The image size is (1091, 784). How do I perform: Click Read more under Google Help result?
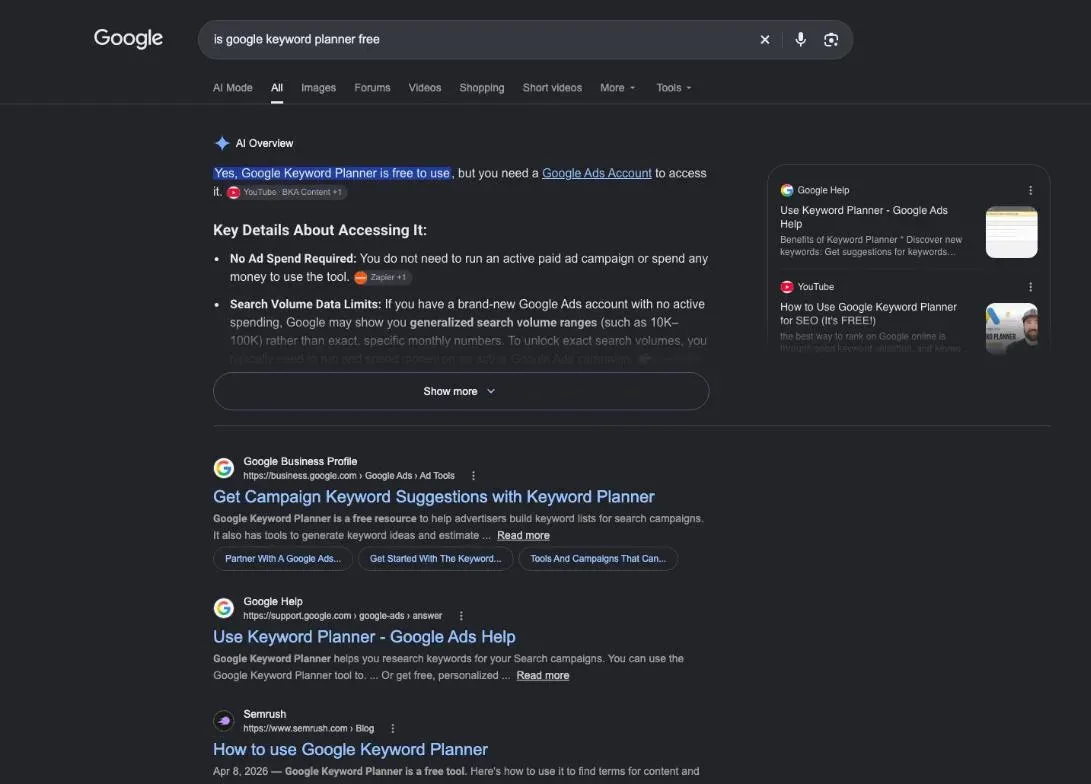(x=543, y=675)
